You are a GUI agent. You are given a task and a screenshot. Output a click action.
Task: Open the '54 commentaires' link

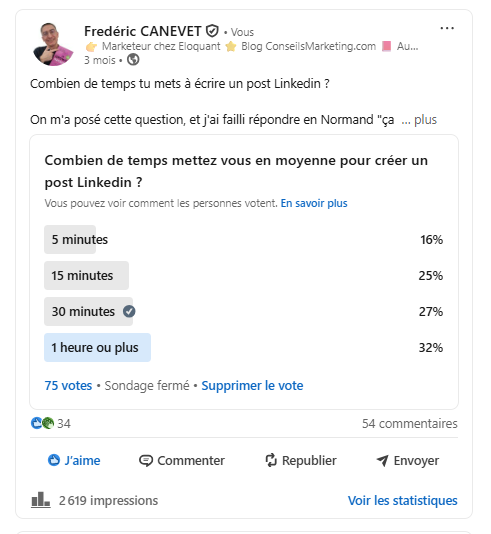tap(410, 423)
